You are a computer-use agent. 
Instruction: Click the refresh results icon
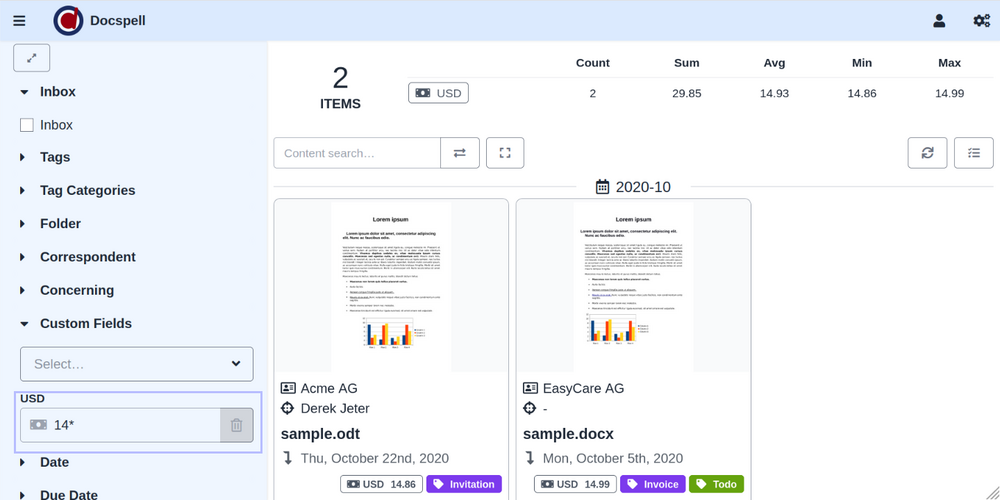[927, 153]
